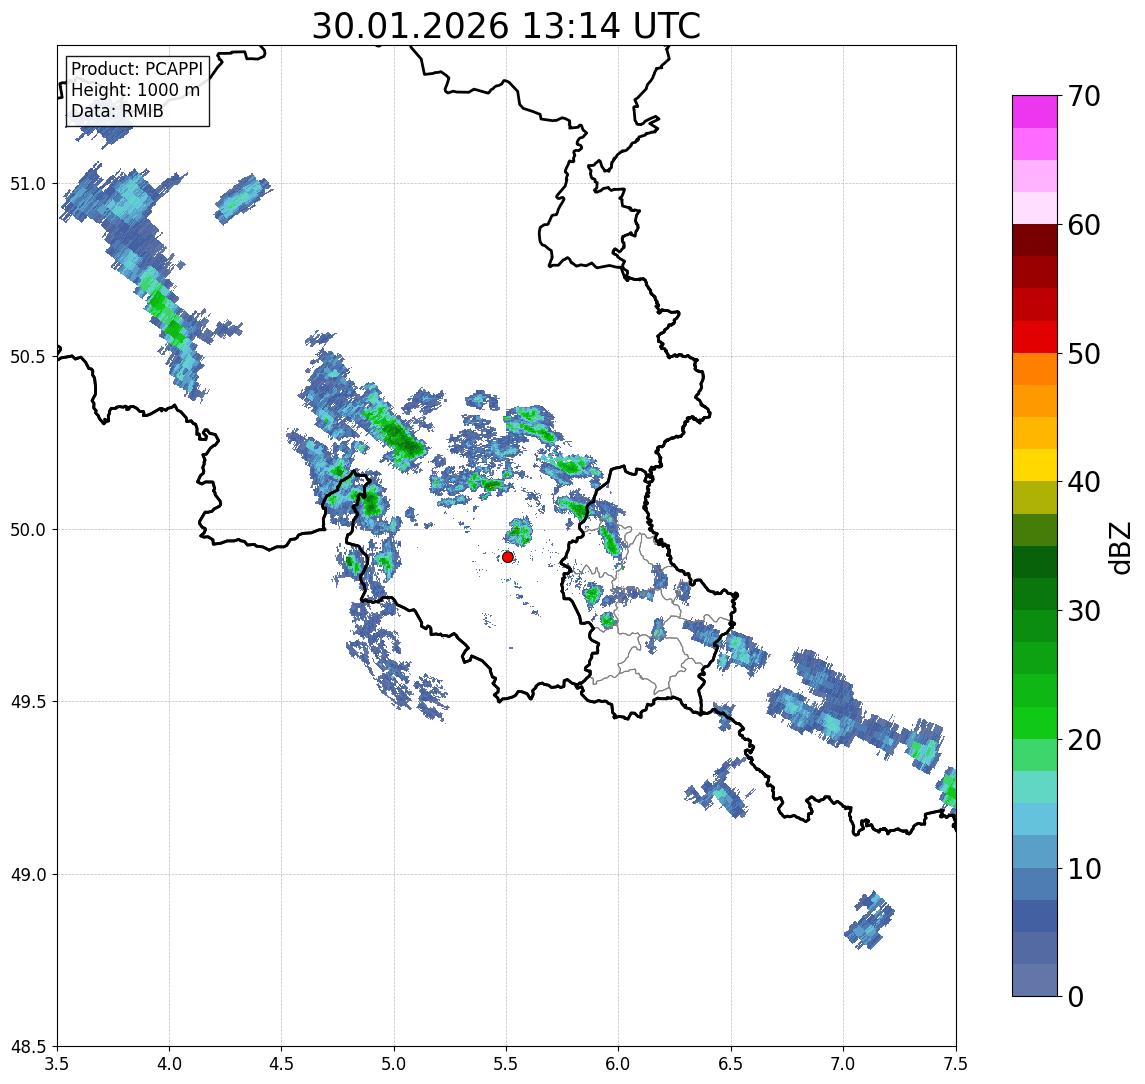
Task: Click the dark maroon colorbar segment below 60
Action: (x=1035, y=240)
